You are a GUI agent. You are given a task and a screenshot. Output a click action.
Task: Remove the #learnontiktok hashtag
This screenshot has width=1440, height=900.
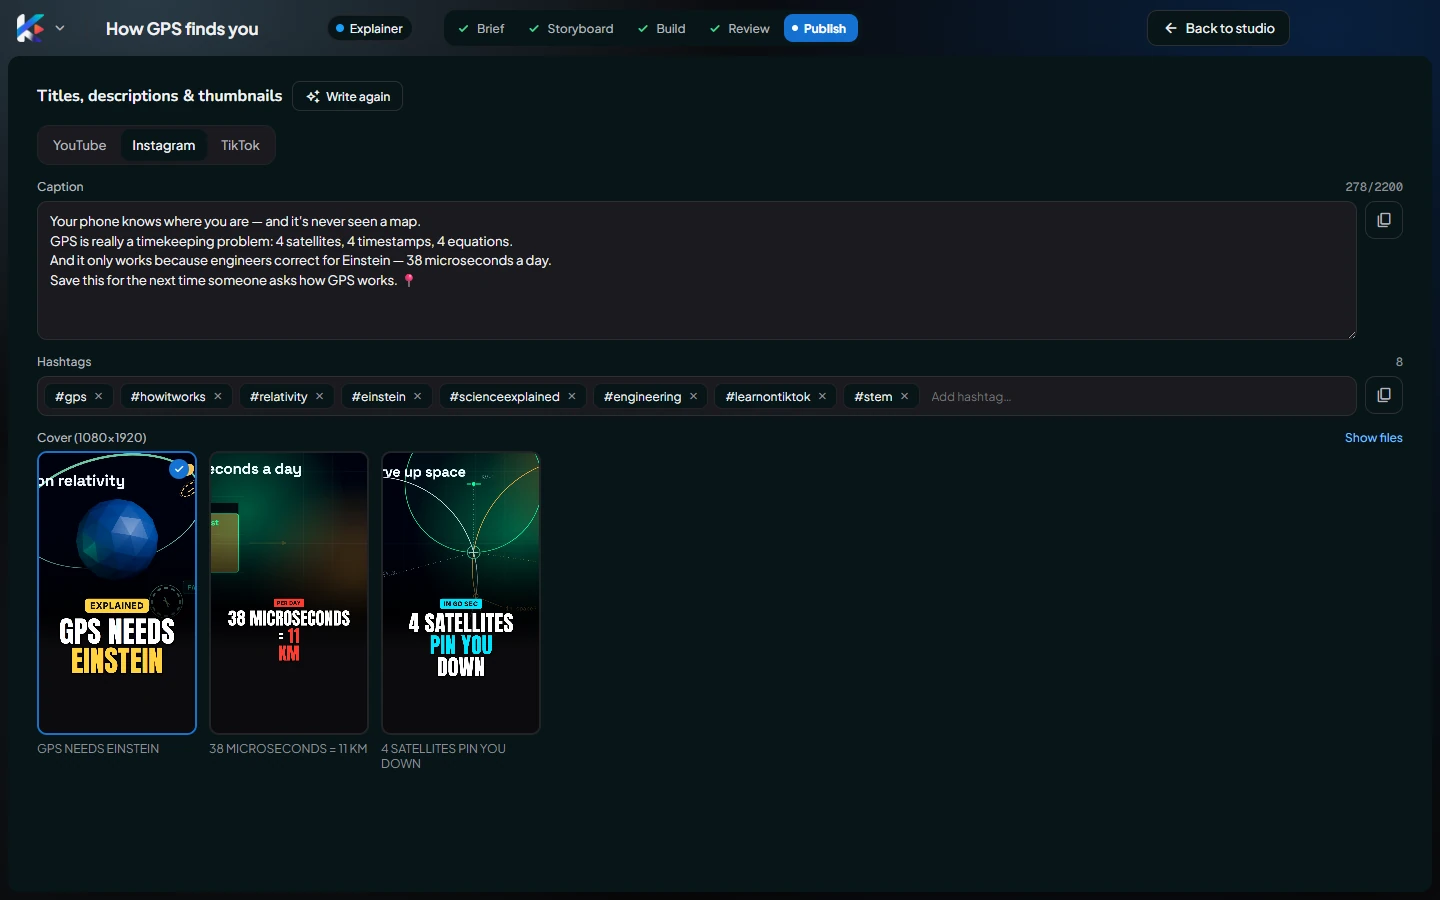[x=823, y=396]
